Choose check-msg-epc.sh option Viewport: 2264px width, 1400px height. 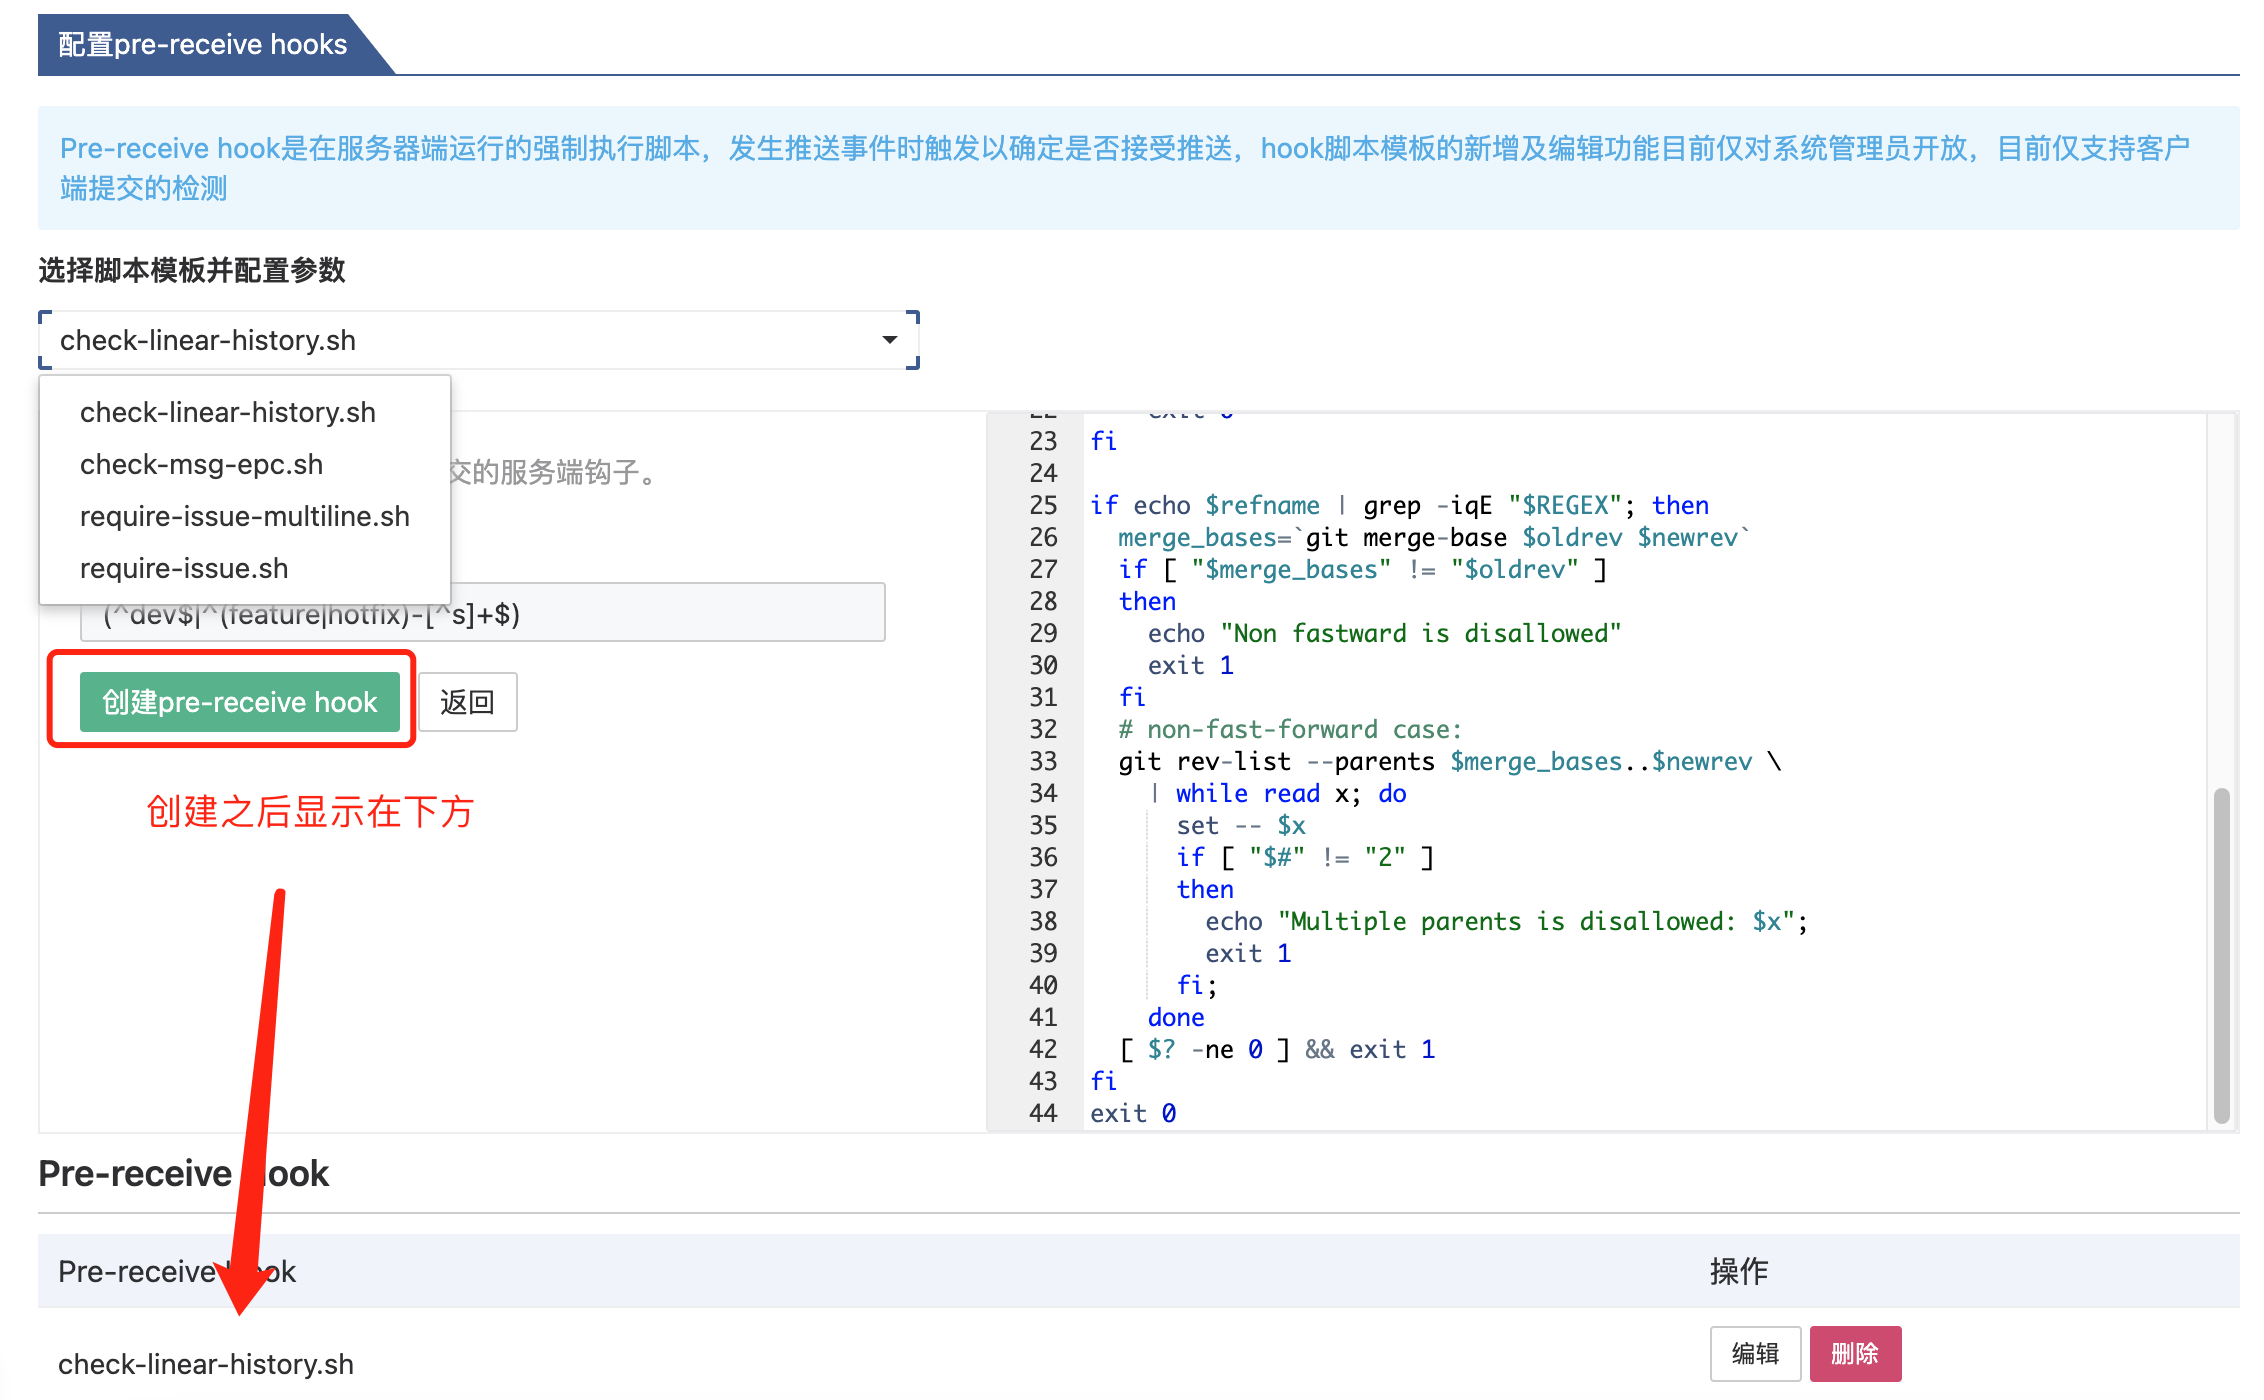pyautogui.click(x=201, y=464)
